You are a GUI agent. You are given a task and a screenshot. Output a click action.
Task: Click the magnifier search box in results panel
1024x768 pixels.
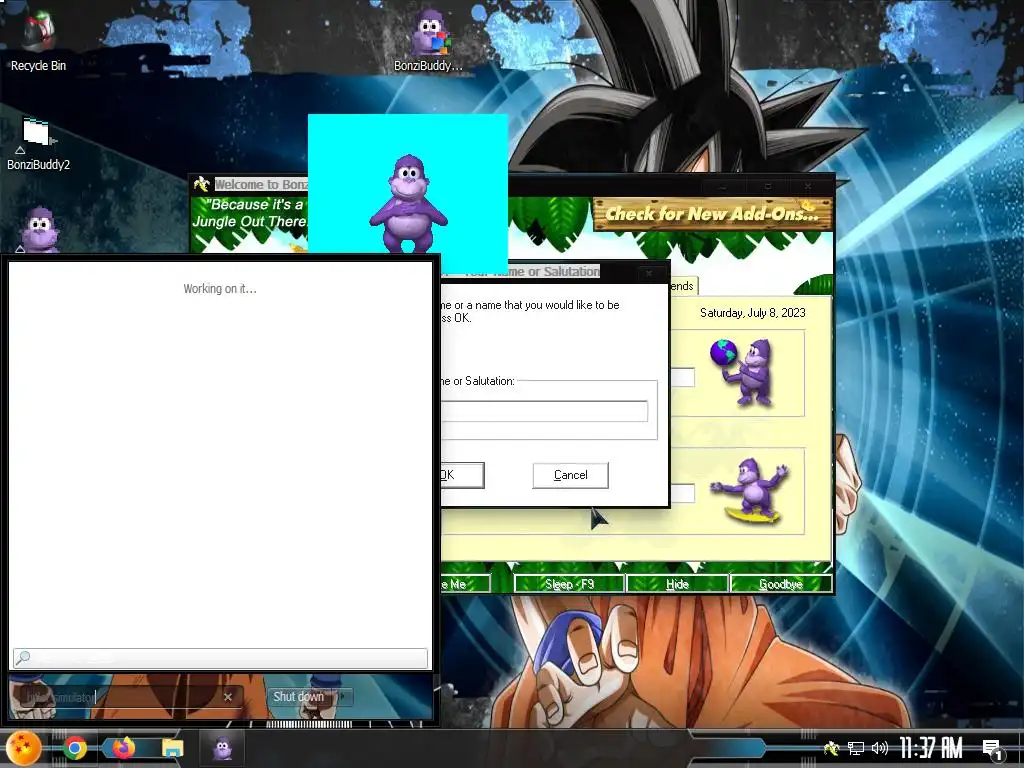point(221,658)
